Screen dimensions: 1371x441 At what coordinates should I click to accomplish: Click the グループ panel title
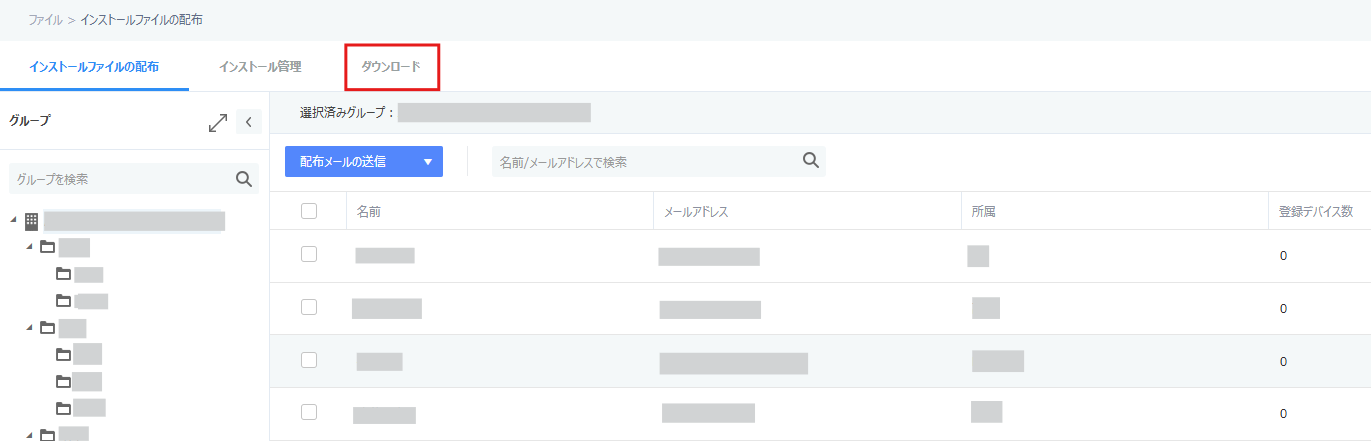point(30,120)
